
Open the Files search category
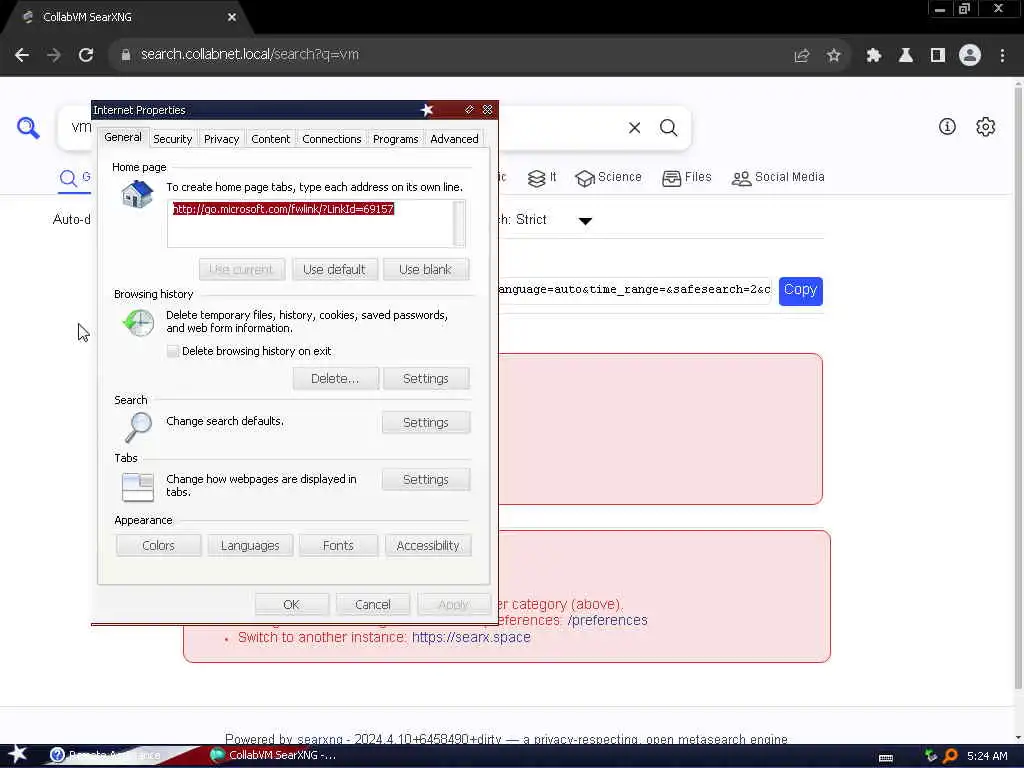coord(686,178)
